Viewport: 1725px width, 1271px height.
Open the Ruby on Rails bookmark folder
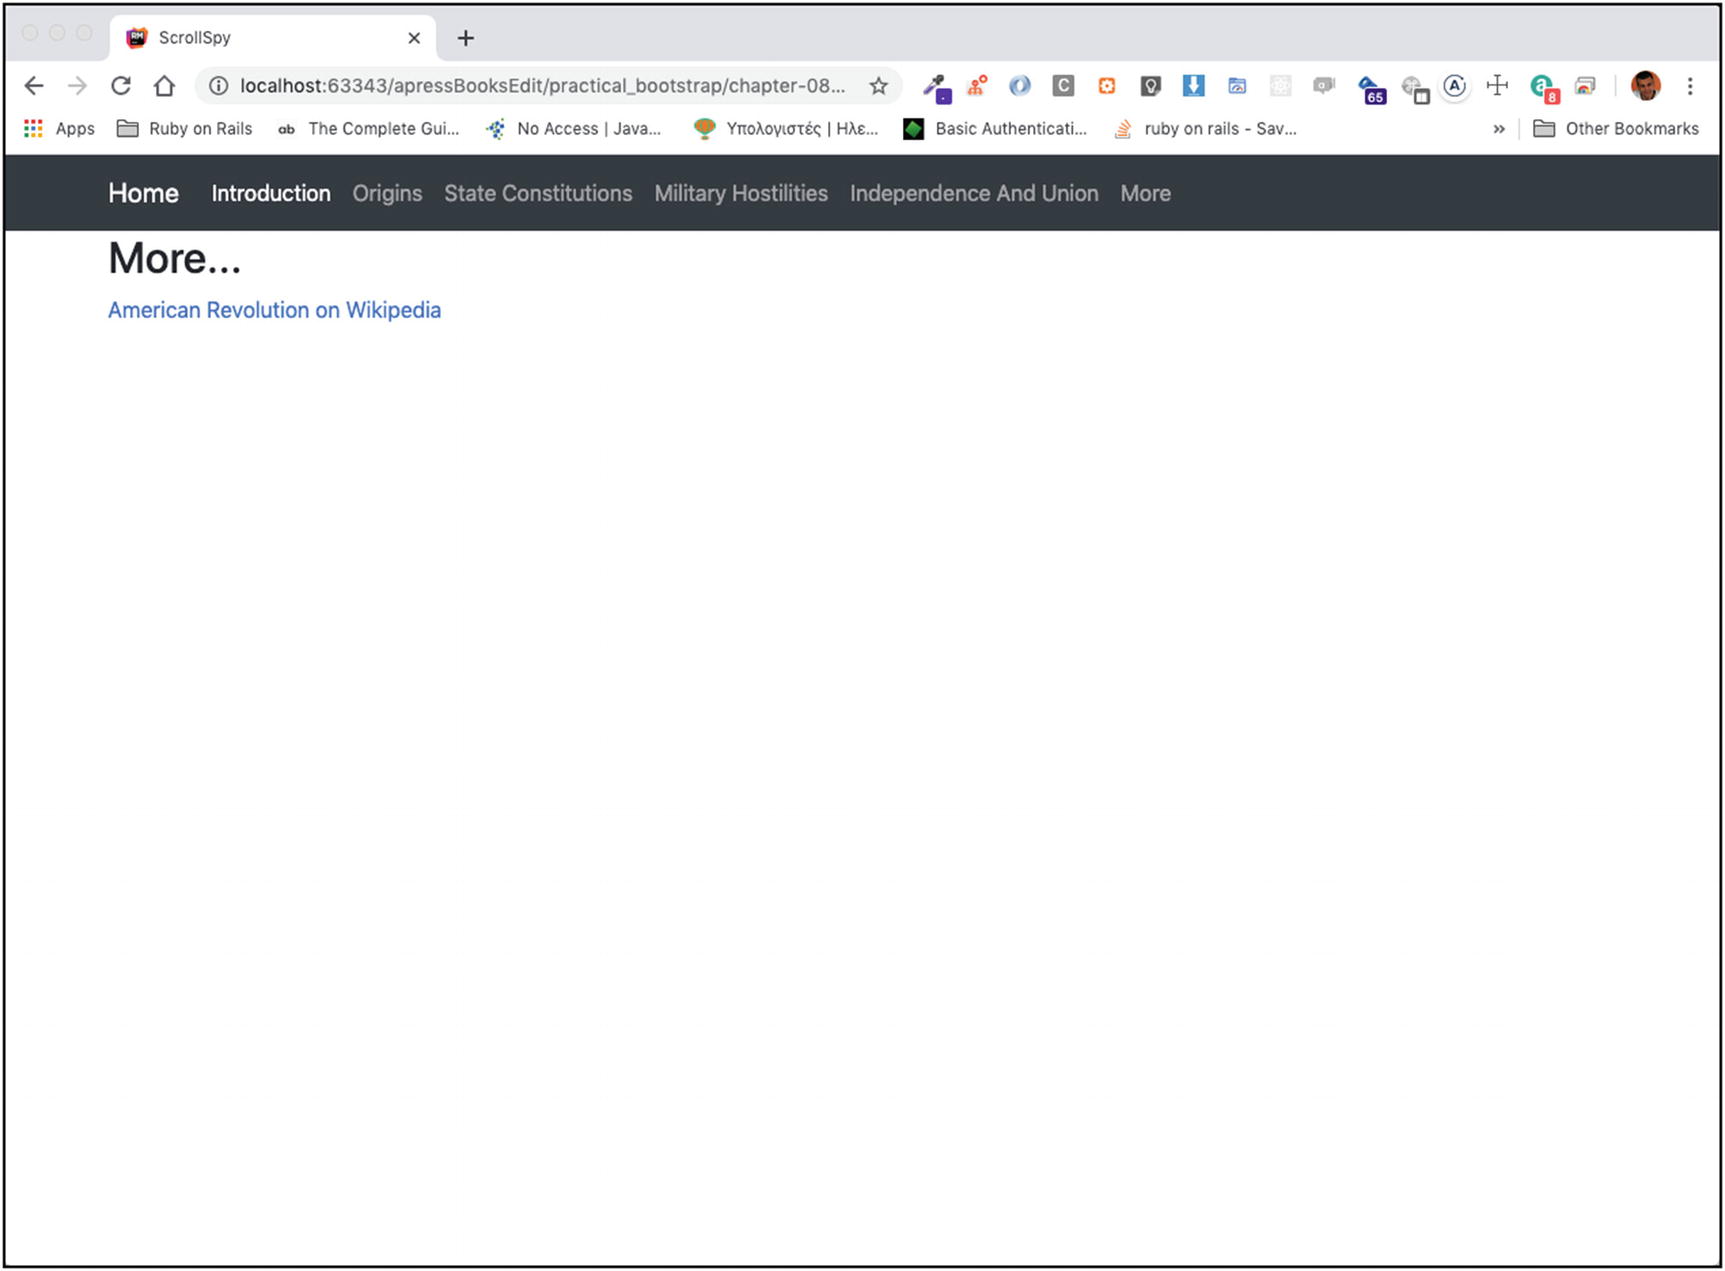click(185, 129)
